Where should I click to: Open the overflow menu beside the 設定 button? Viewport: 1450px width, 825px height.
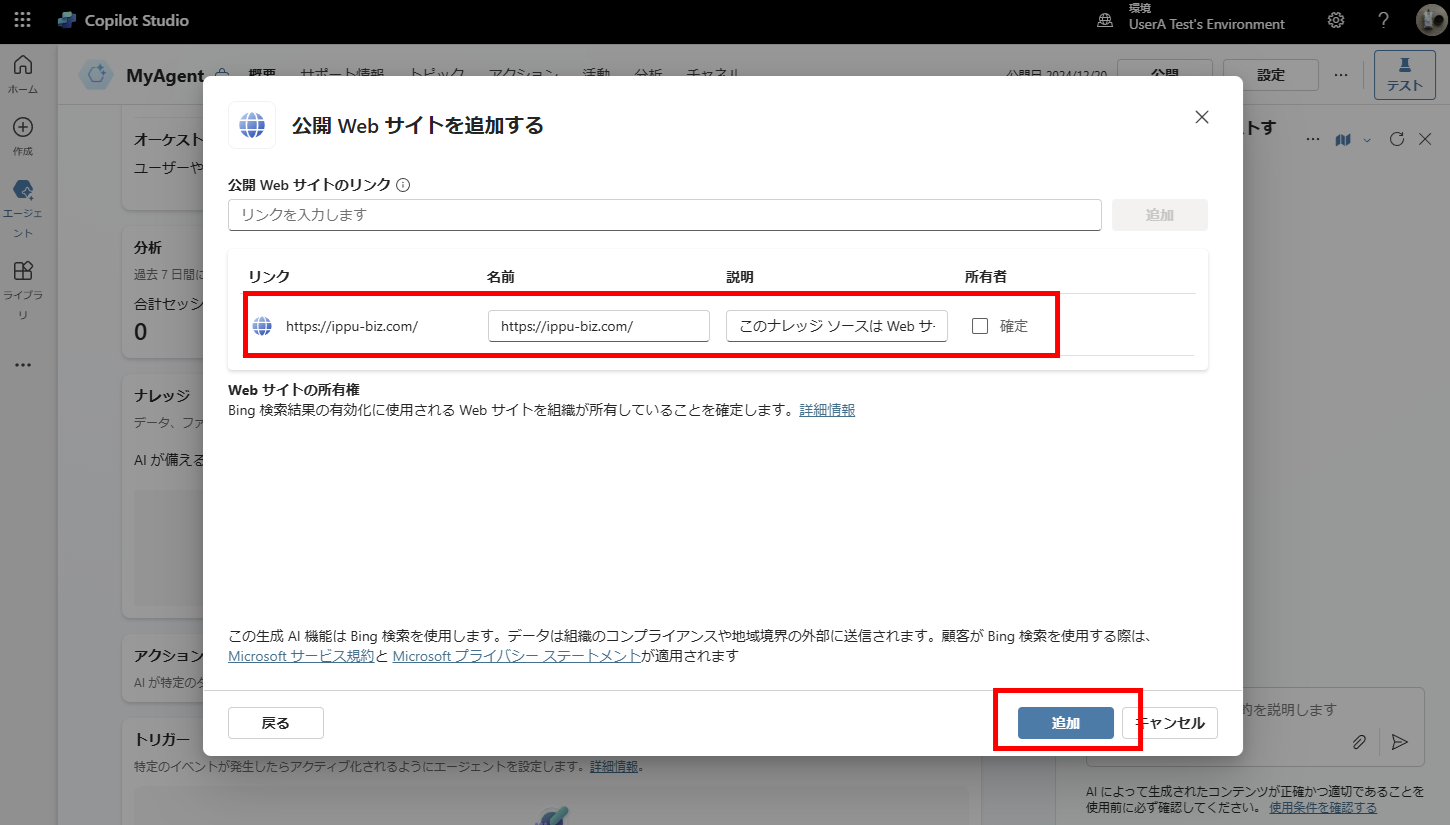(x=1341, y=74)
